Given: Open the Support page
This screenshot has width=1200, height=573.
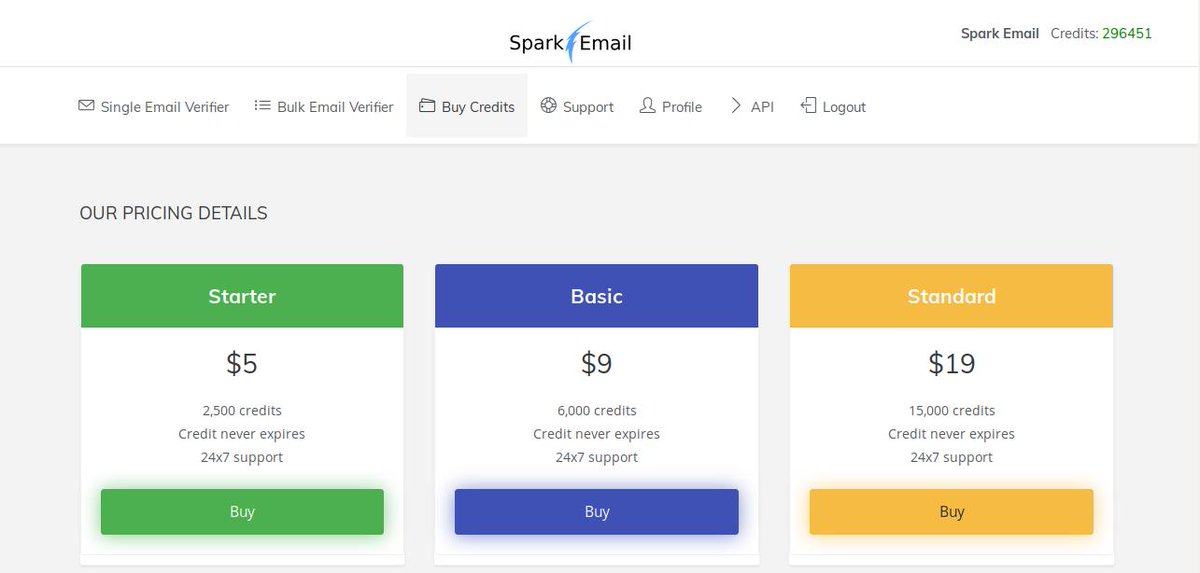Looking at the screenshot, I should (x=577, y=106).
